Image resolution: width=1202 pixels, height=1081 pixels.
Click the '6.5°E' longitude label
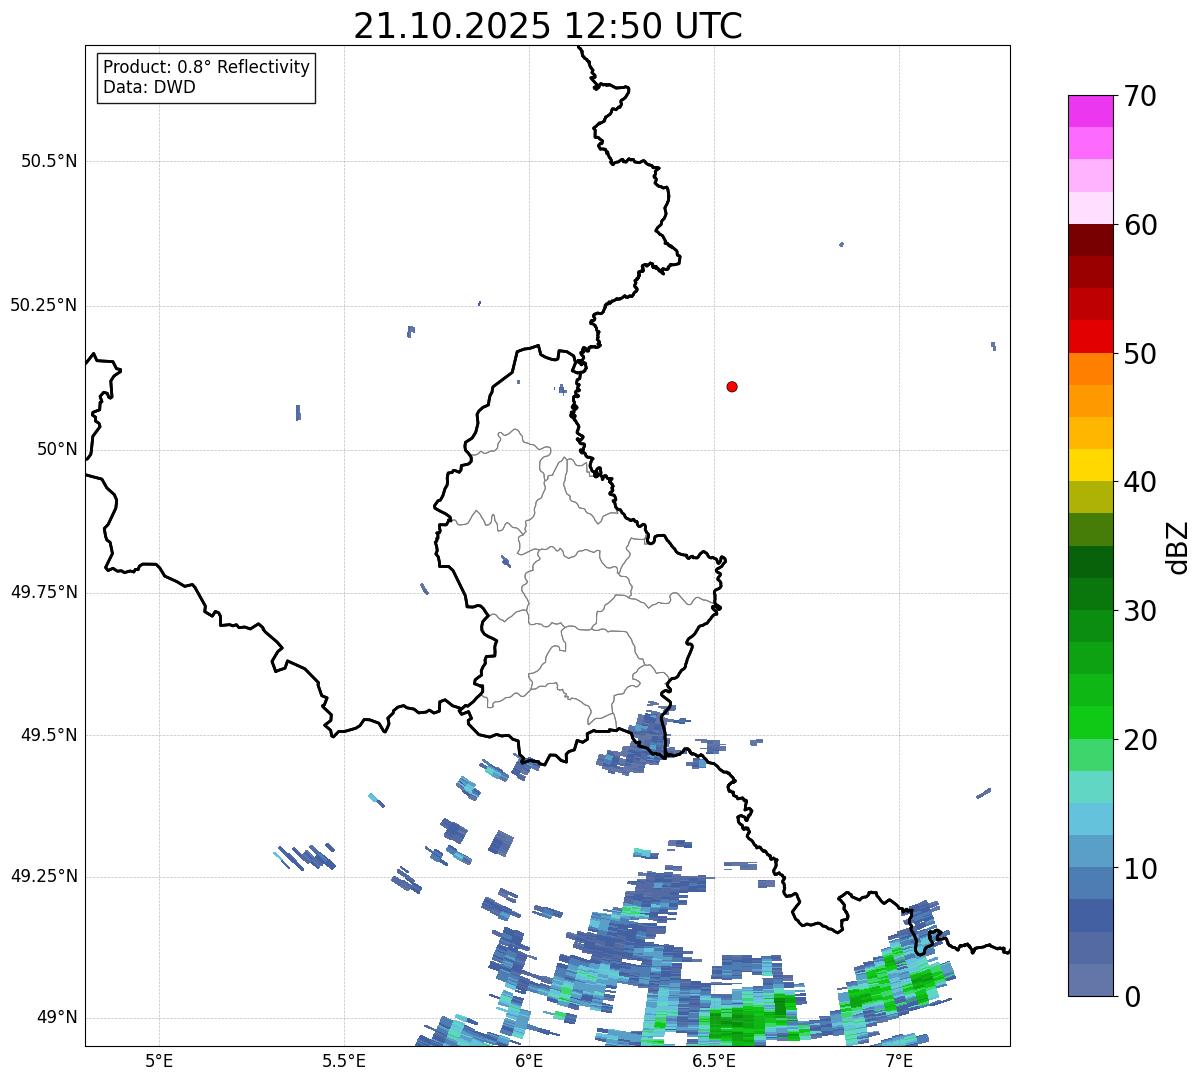714,1060
